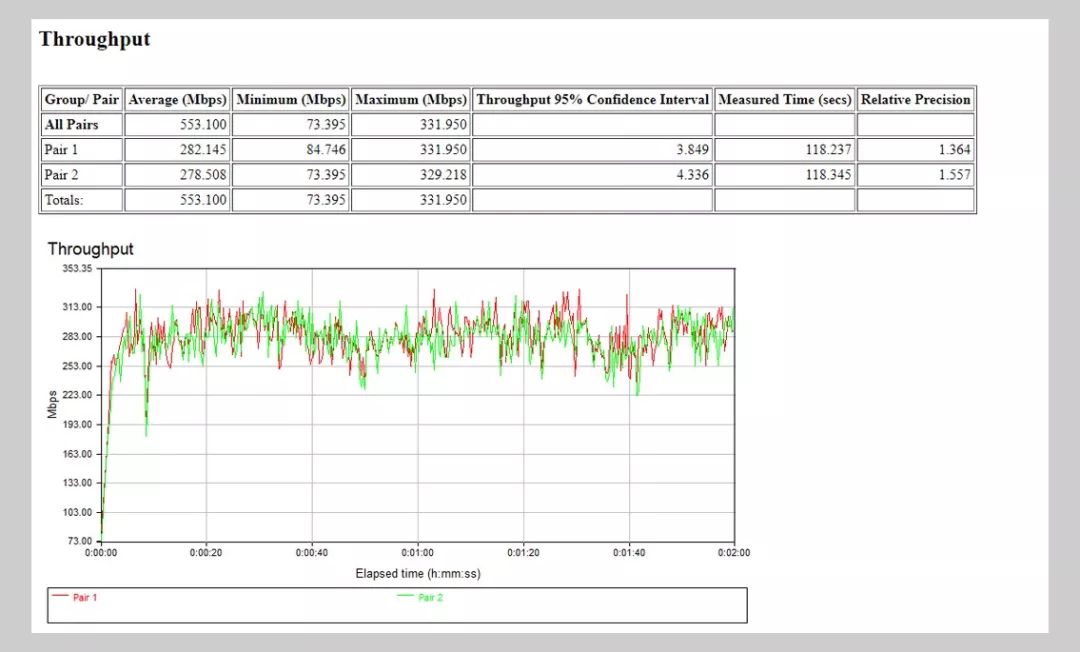Viewport: 1080px width, 652px height.
Task: Click the 1.364 relative precision cell
Action: tap(955, 150)
